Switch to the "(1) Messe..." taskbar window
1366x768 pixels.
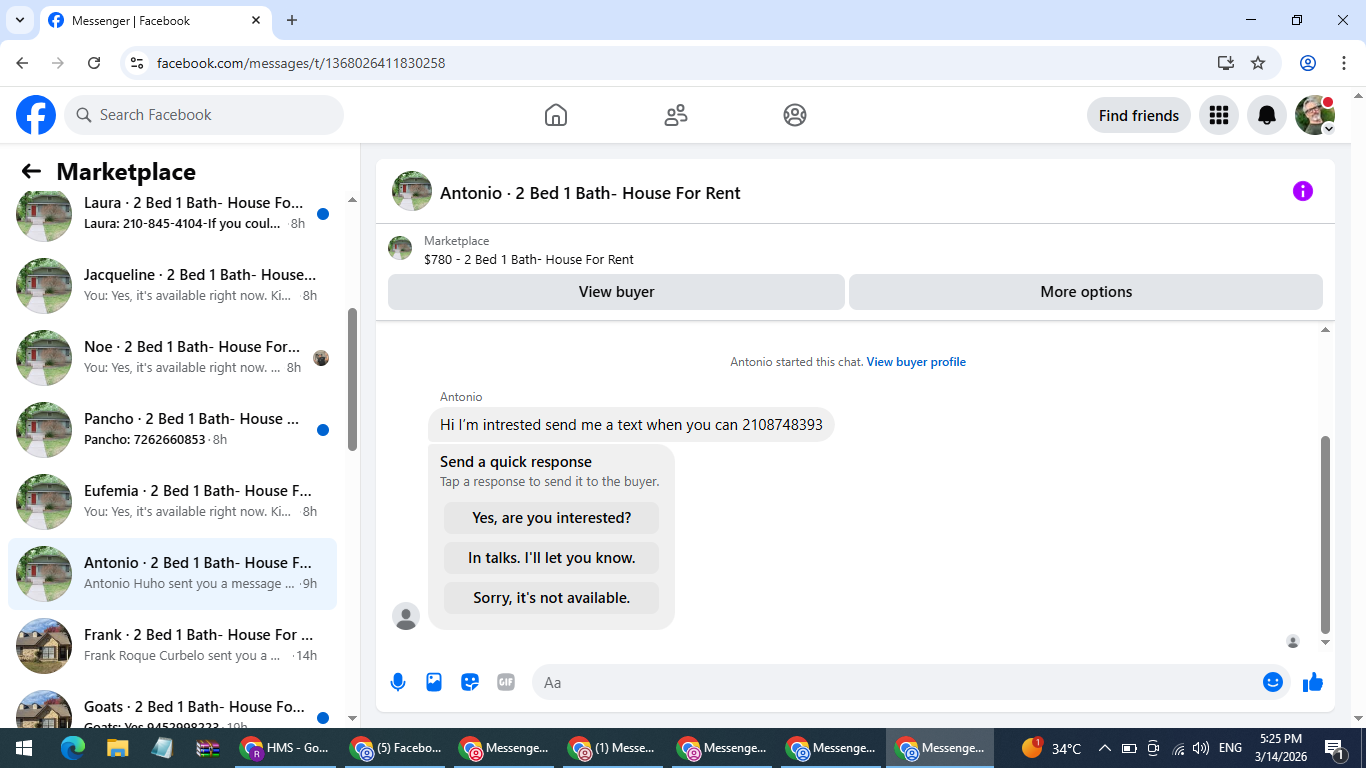pyautogui.click(x=612, y=748)
